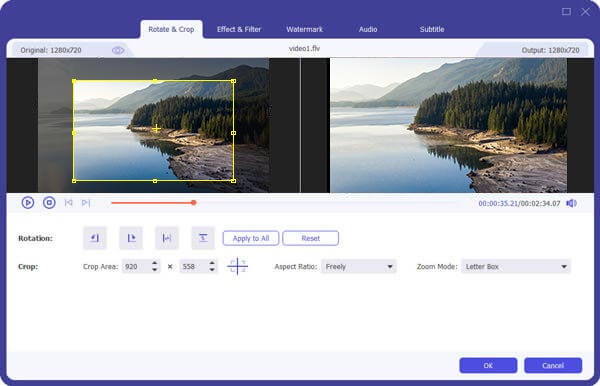Click the Reset button
The width and height of the screenshot is (600, 386).
pos(310,238)
